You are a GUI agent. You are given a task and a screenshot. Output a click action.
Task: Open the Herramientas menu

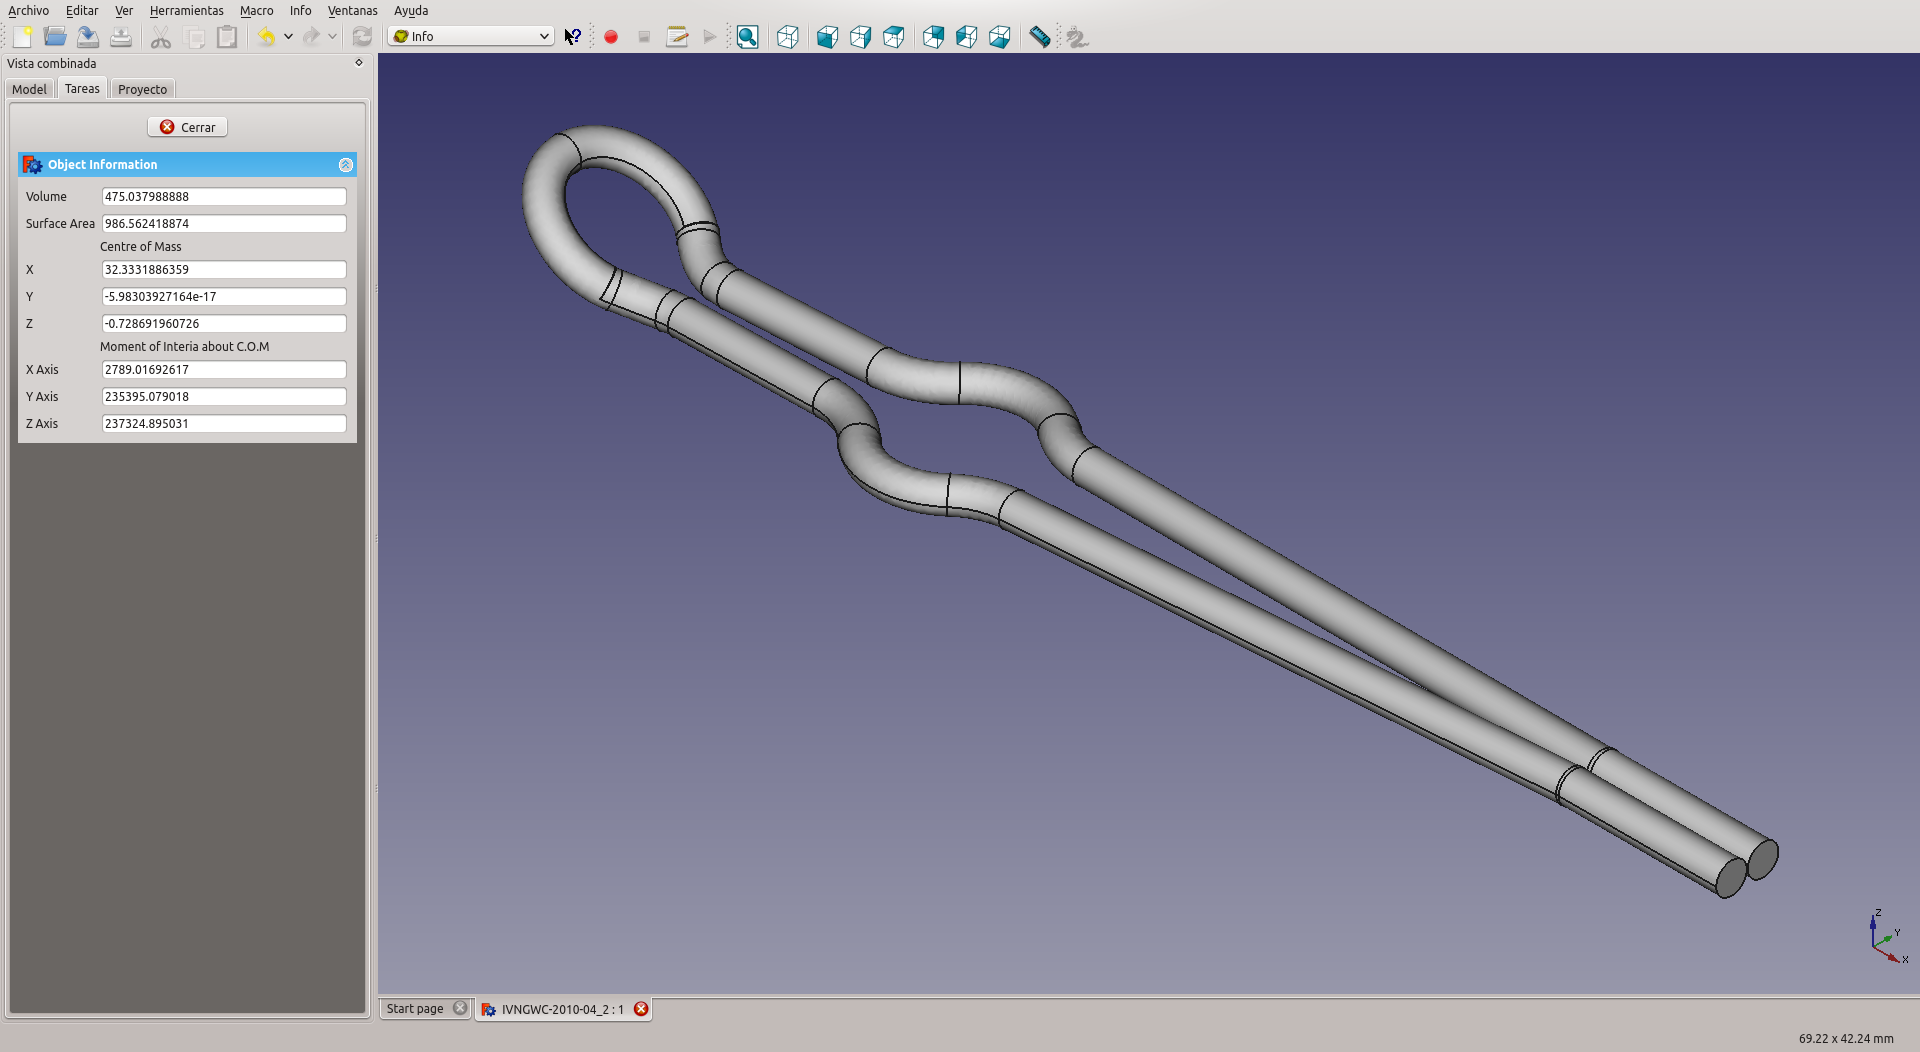[187, 10]
